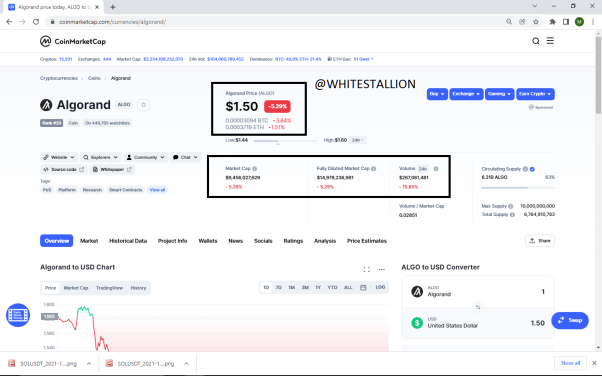Image resolution: width=602 pixels, height=377 pixels.
Task: Click the blue Swap button
Action: click(570, 320)
